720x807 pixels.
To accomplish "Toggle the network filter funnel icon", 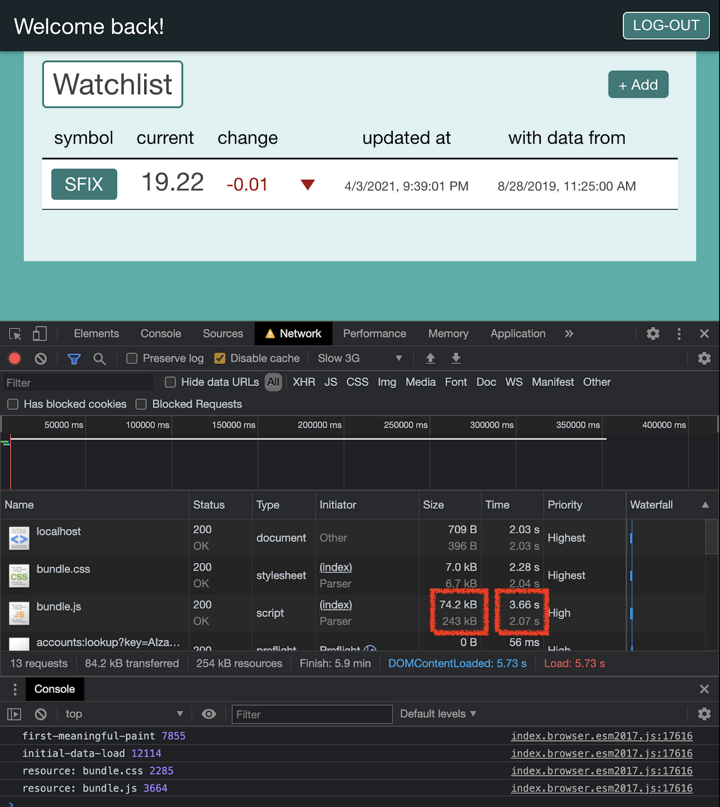I will (74, 359).
